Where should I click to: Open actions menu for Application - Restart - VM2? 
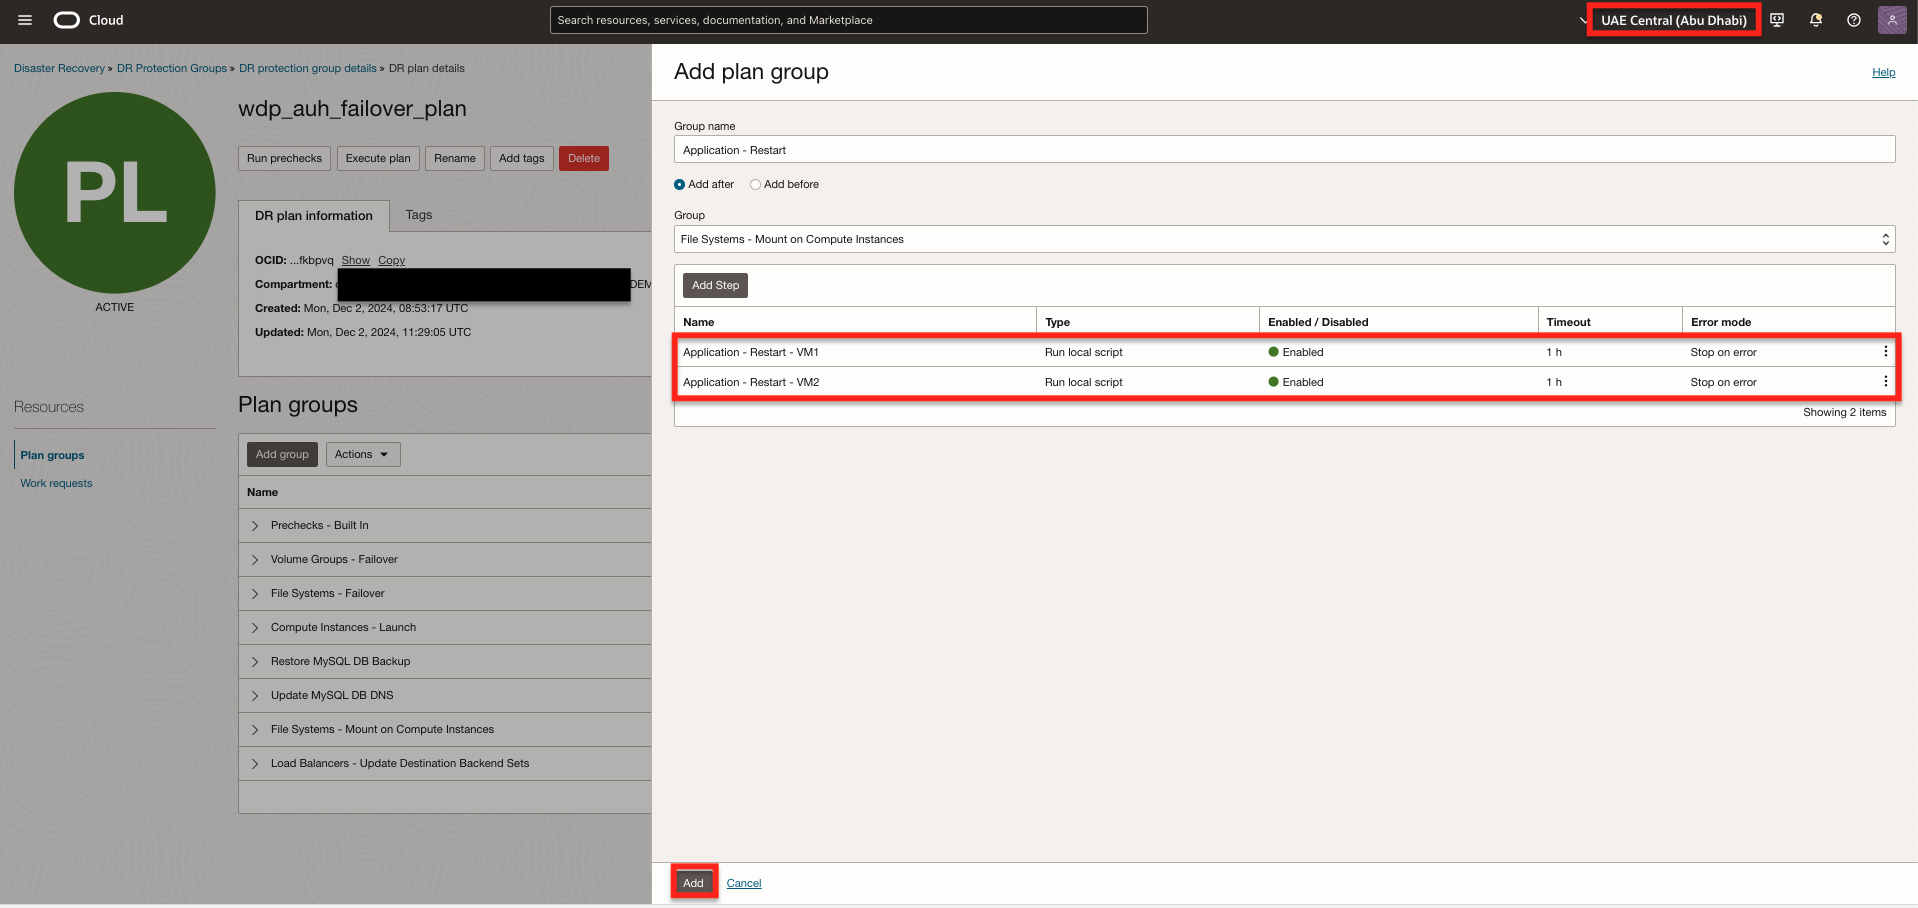pos(1886,381)
